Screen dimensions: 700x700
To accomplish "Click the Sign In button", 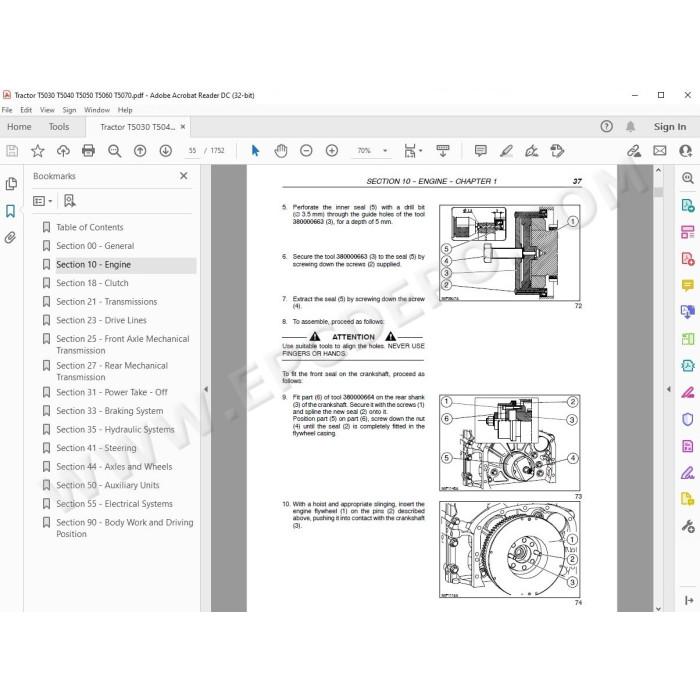I will [670, 127].
